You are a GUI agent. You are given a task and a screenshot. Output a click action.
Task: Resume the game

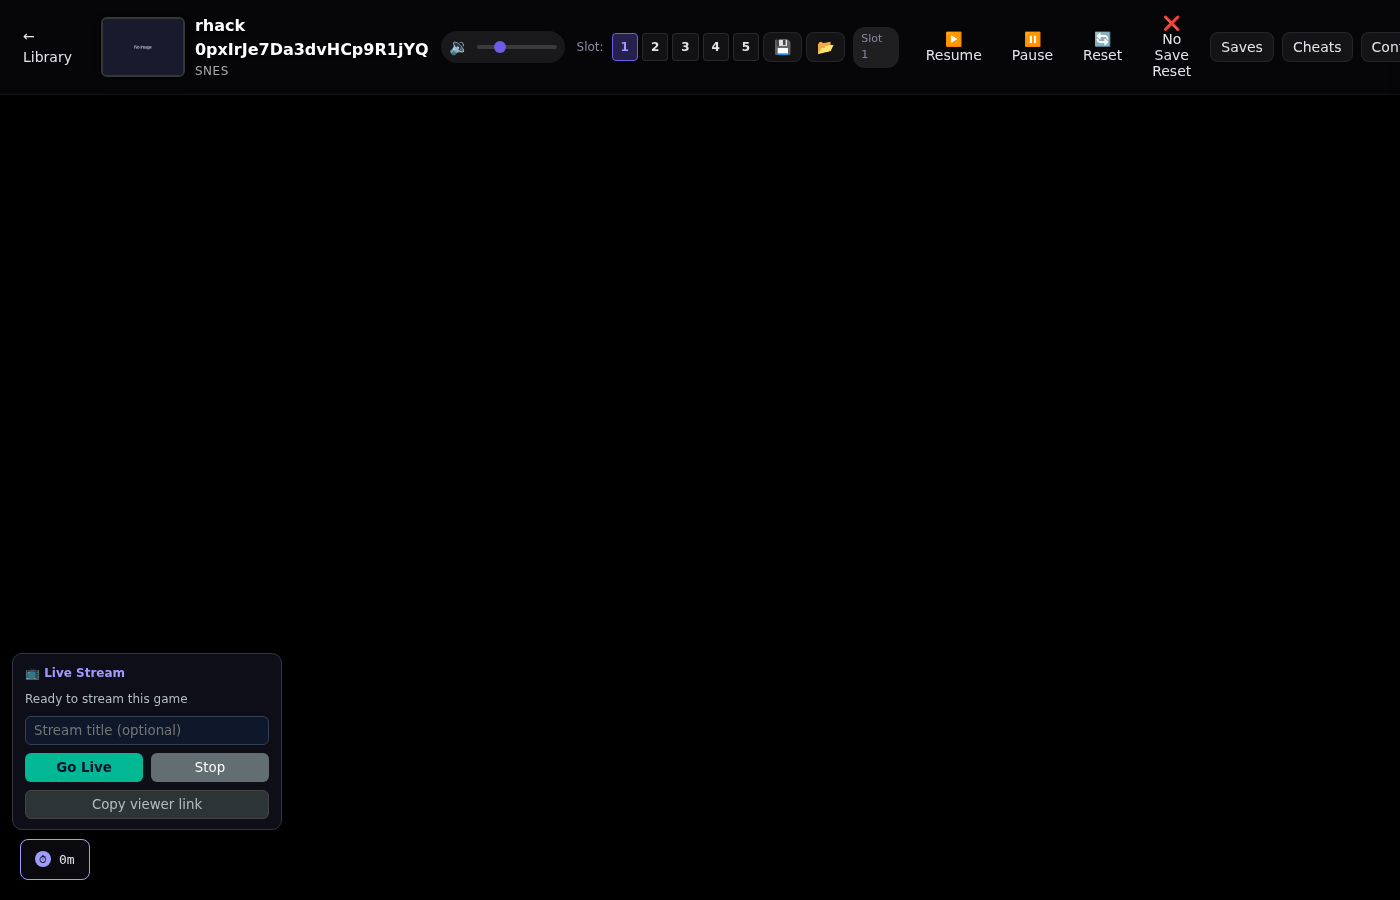point(954,47)
